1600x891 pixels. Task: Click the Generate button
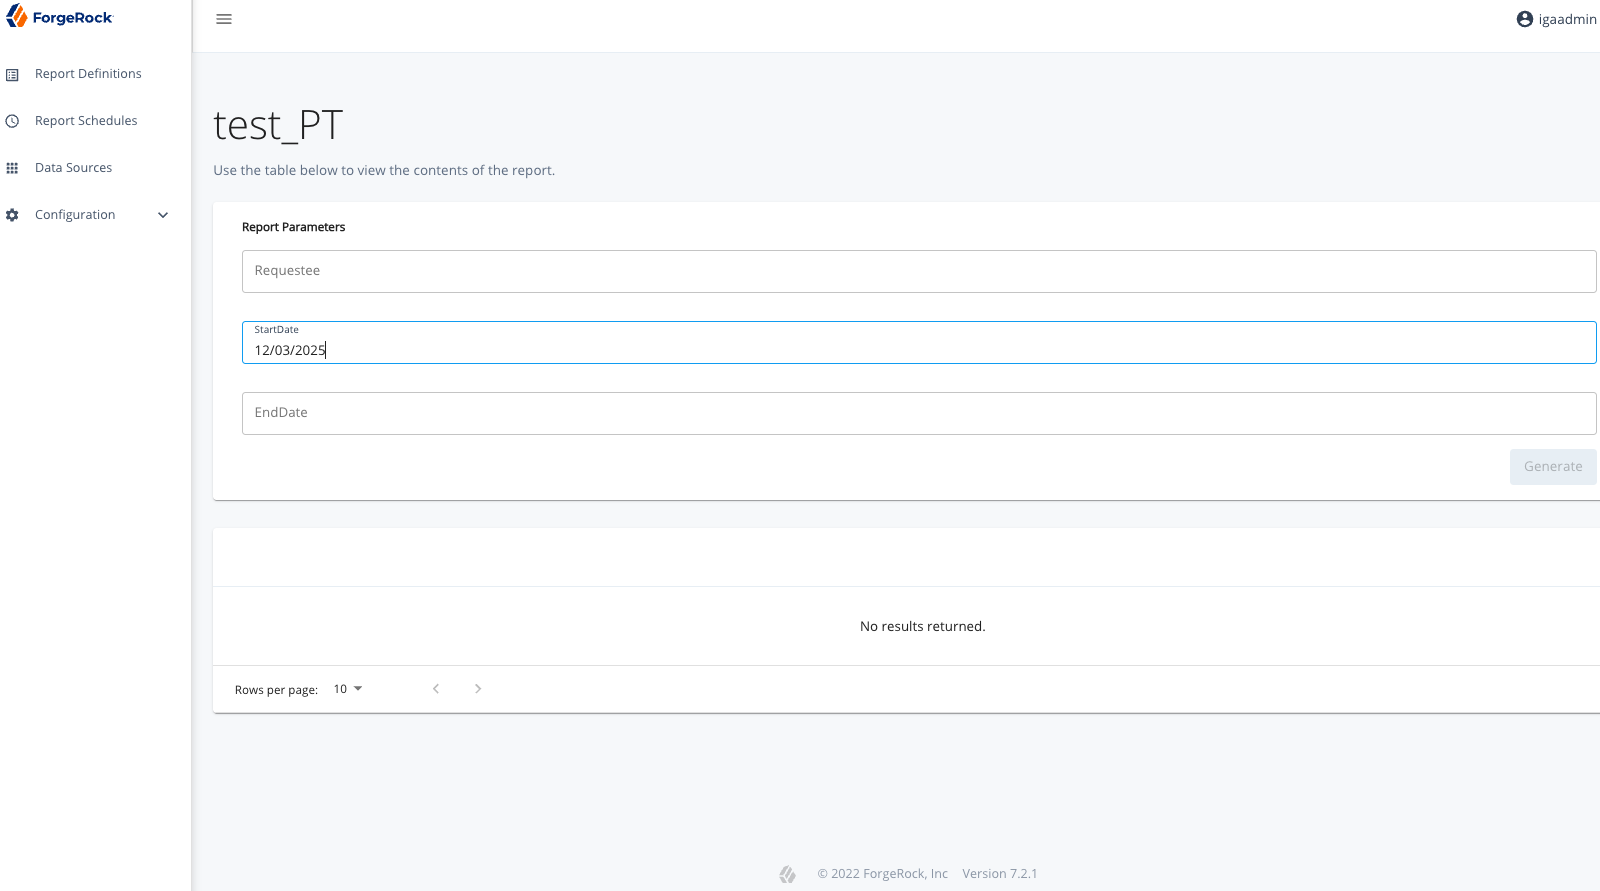point(1553,467)
